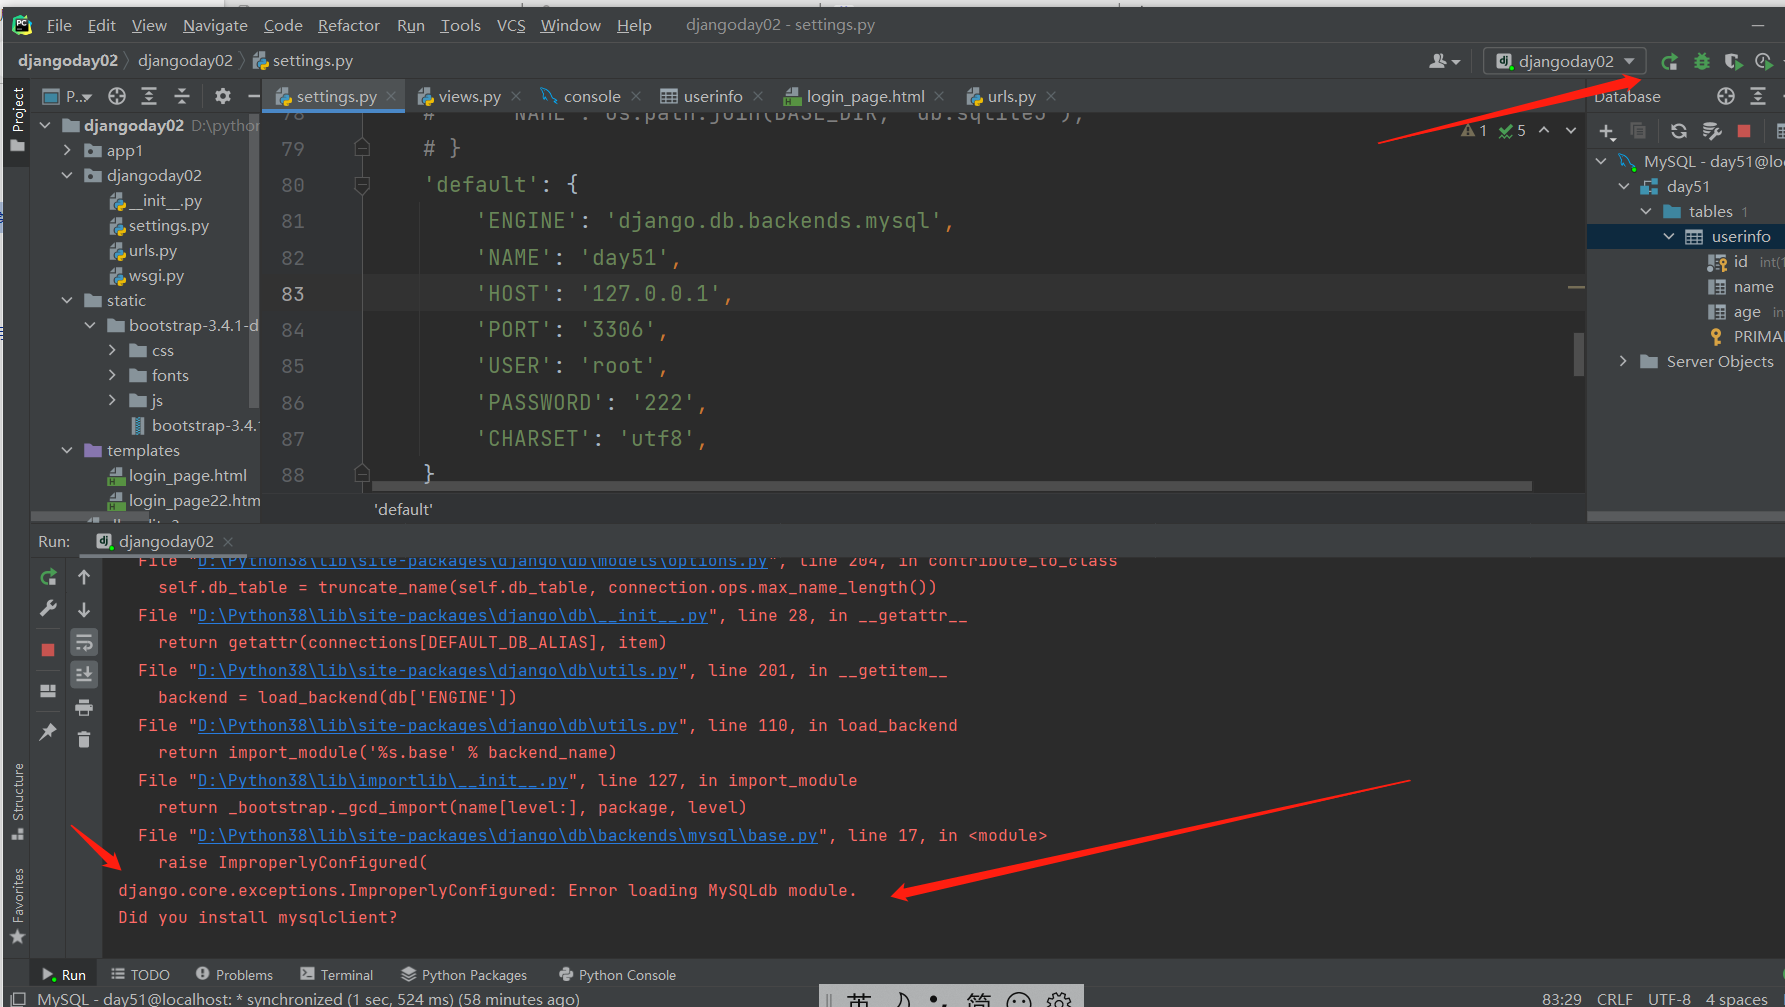
Task: Toggle soft-wrap in the Run console
Action: [84, 642]
